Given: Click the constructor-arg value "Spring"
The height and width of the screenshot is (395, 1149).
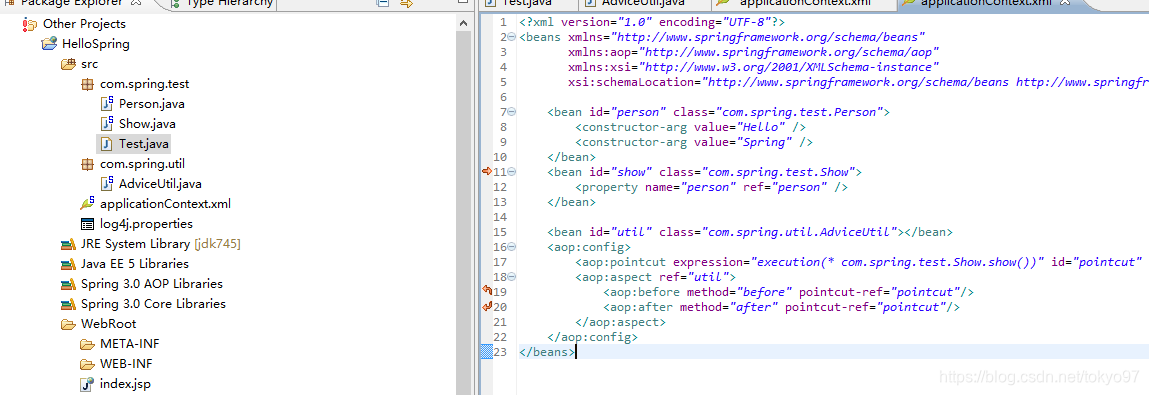Looking at the screenshot, I should [766, 142].
